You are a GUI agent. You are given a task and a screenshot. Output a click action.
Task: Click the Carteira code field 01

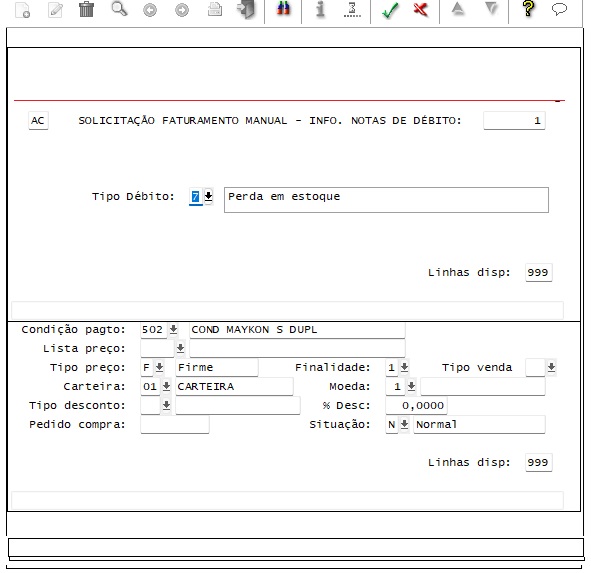coord(150,387)
